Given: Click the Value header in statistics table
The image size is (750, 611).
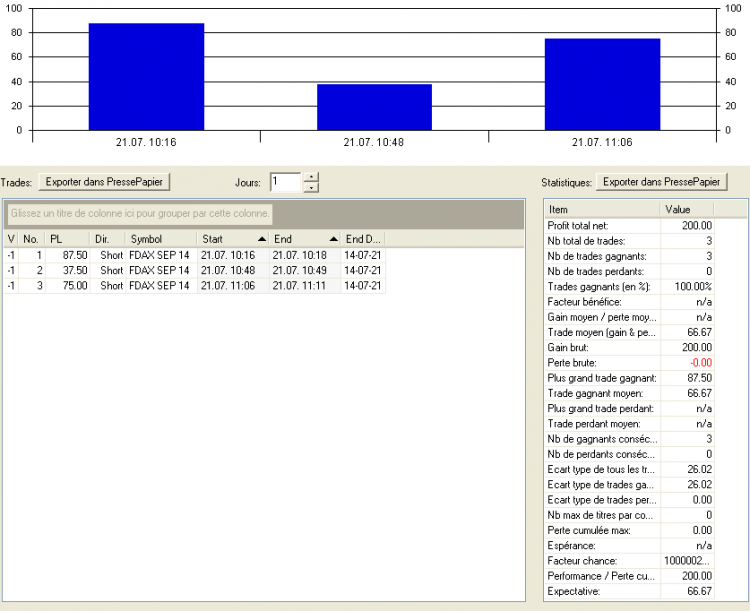Looking at the screenshot, I should [x=686, y=209].
